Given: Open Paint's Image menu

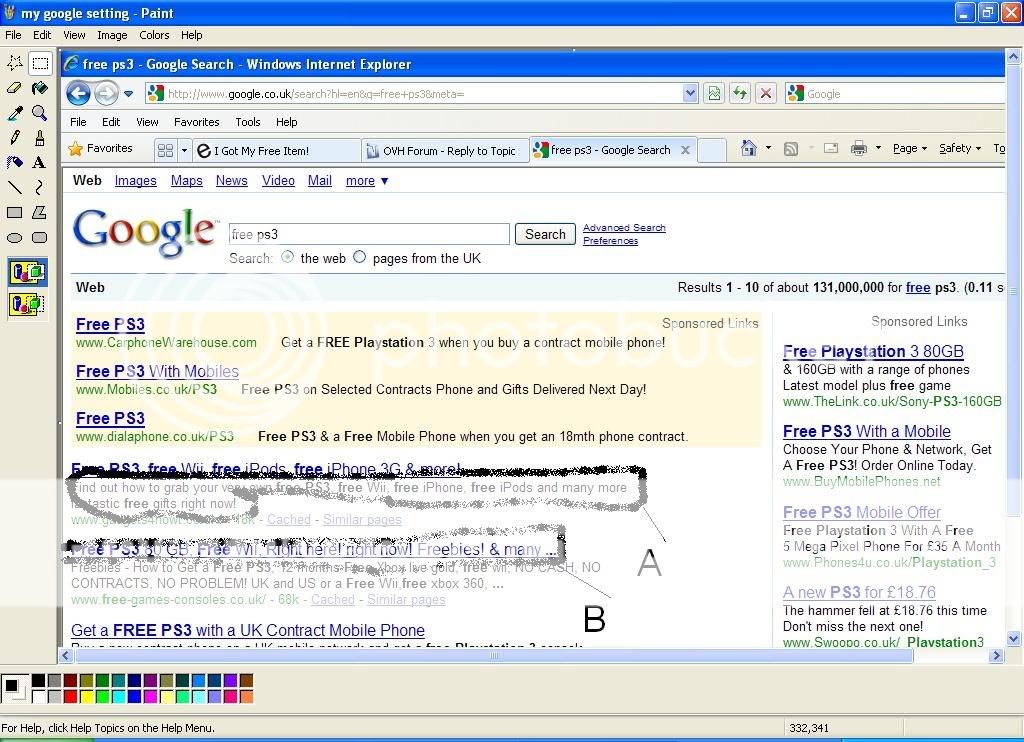Looking at the screenshot, I should (112, 35).
